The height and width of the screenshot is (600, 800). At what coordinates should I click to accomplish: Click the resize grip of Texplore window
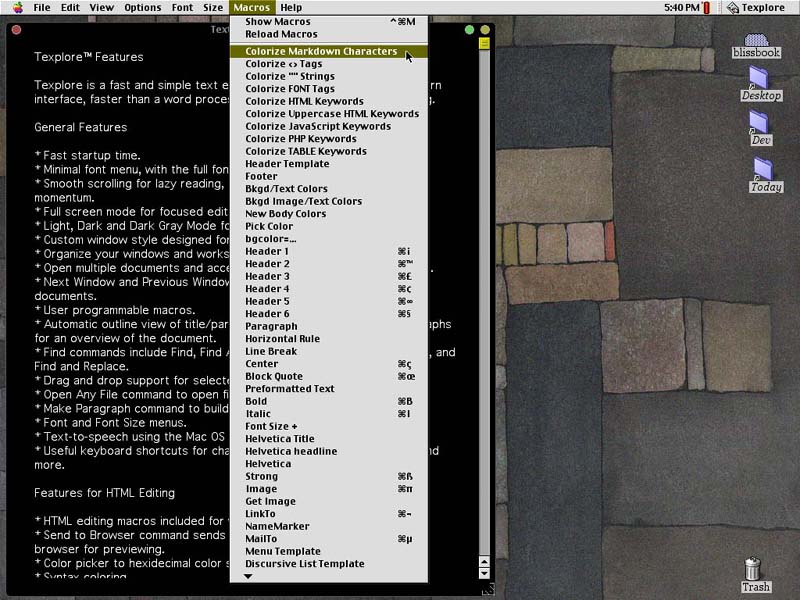[x=487, y=589]
